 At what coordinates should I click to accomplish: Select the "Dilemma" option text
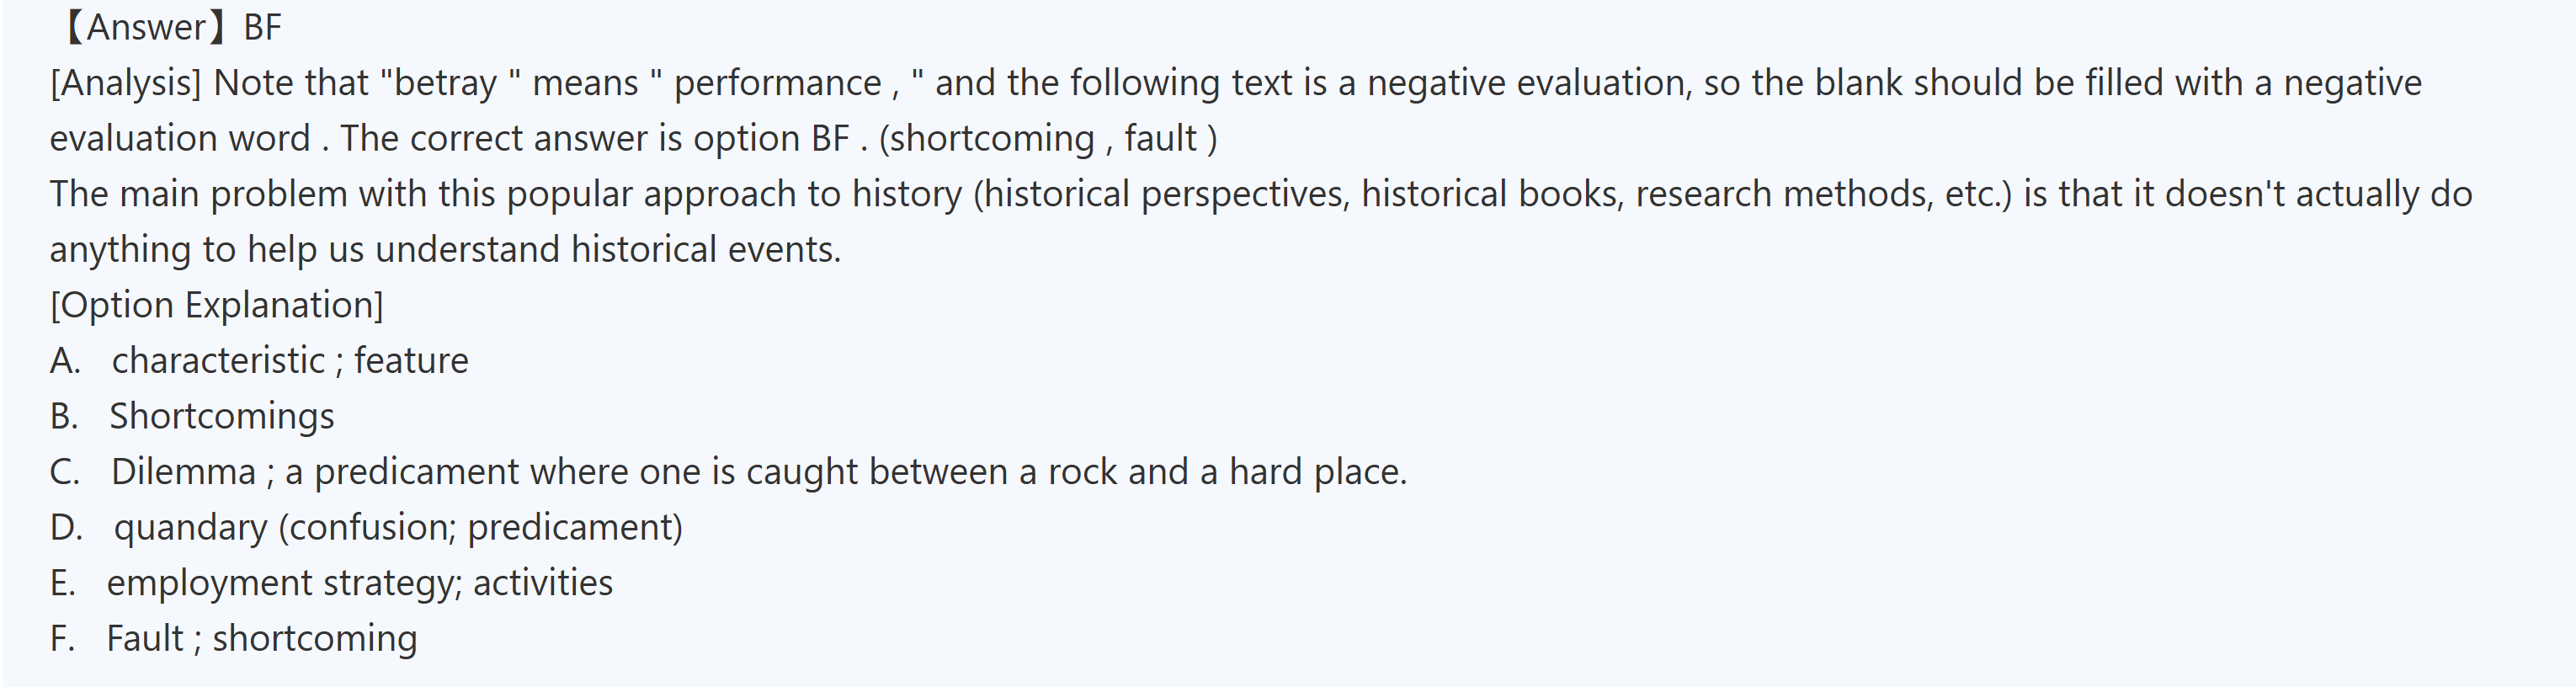click(184, 472)
